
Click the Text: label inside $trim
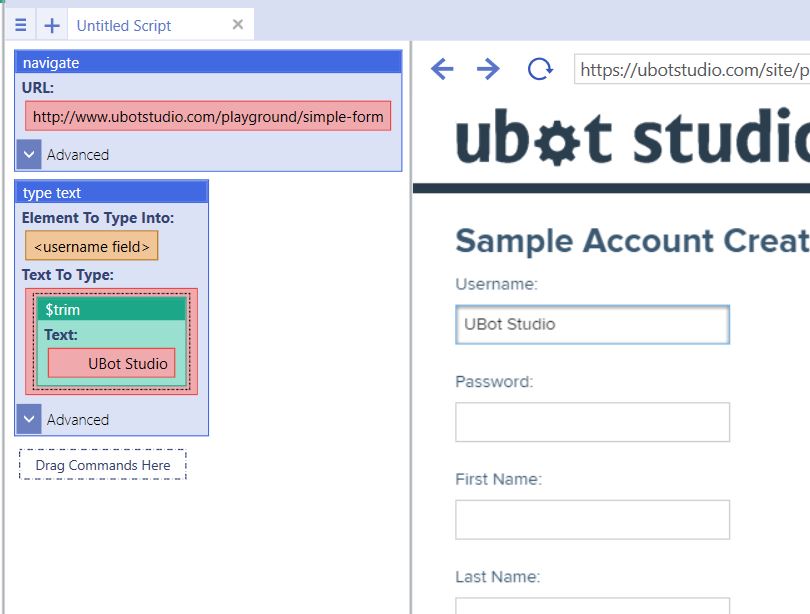pyautogui.click(x=61, y=335)
